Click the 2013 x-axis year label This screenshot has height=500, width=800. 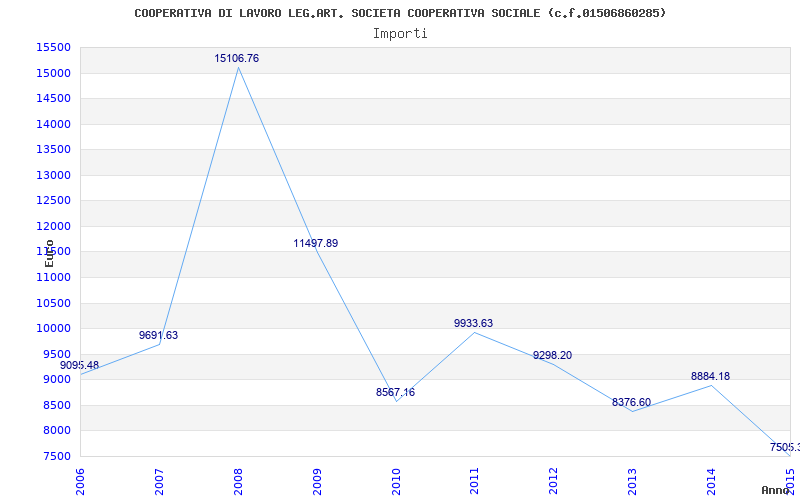[x=632, y=481]
